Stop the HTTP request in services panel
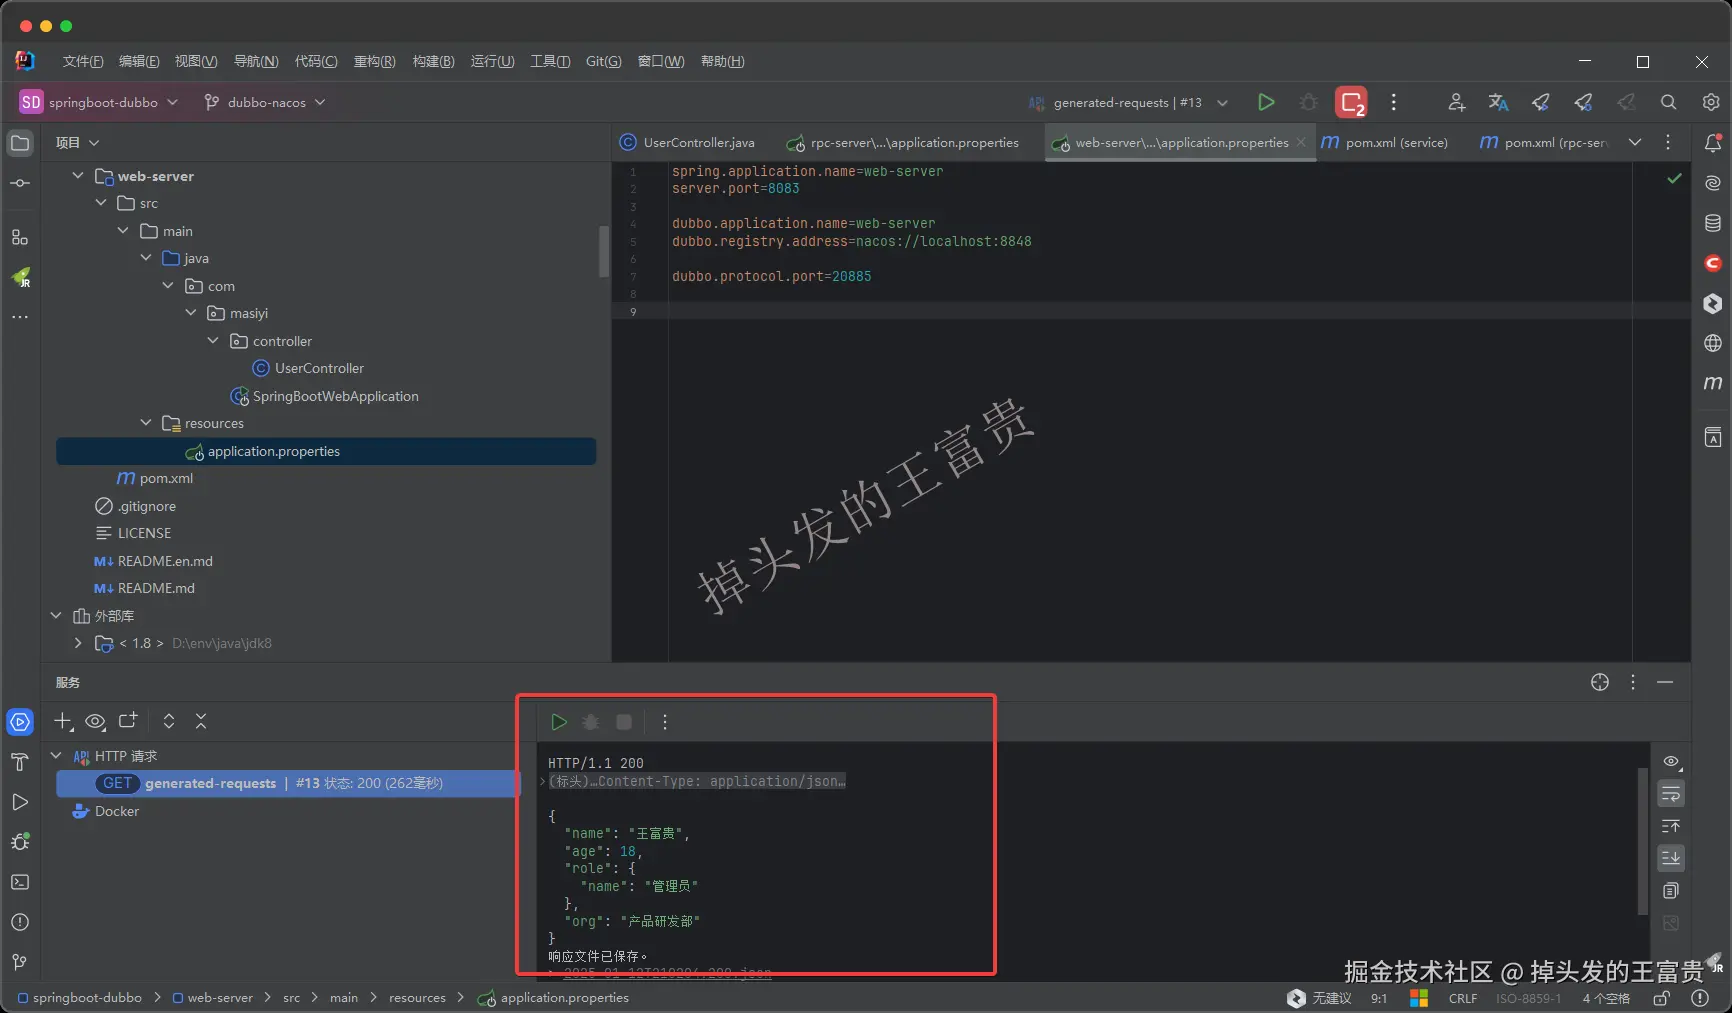This screenshot has width=1732, height=1013. [624, 722]
